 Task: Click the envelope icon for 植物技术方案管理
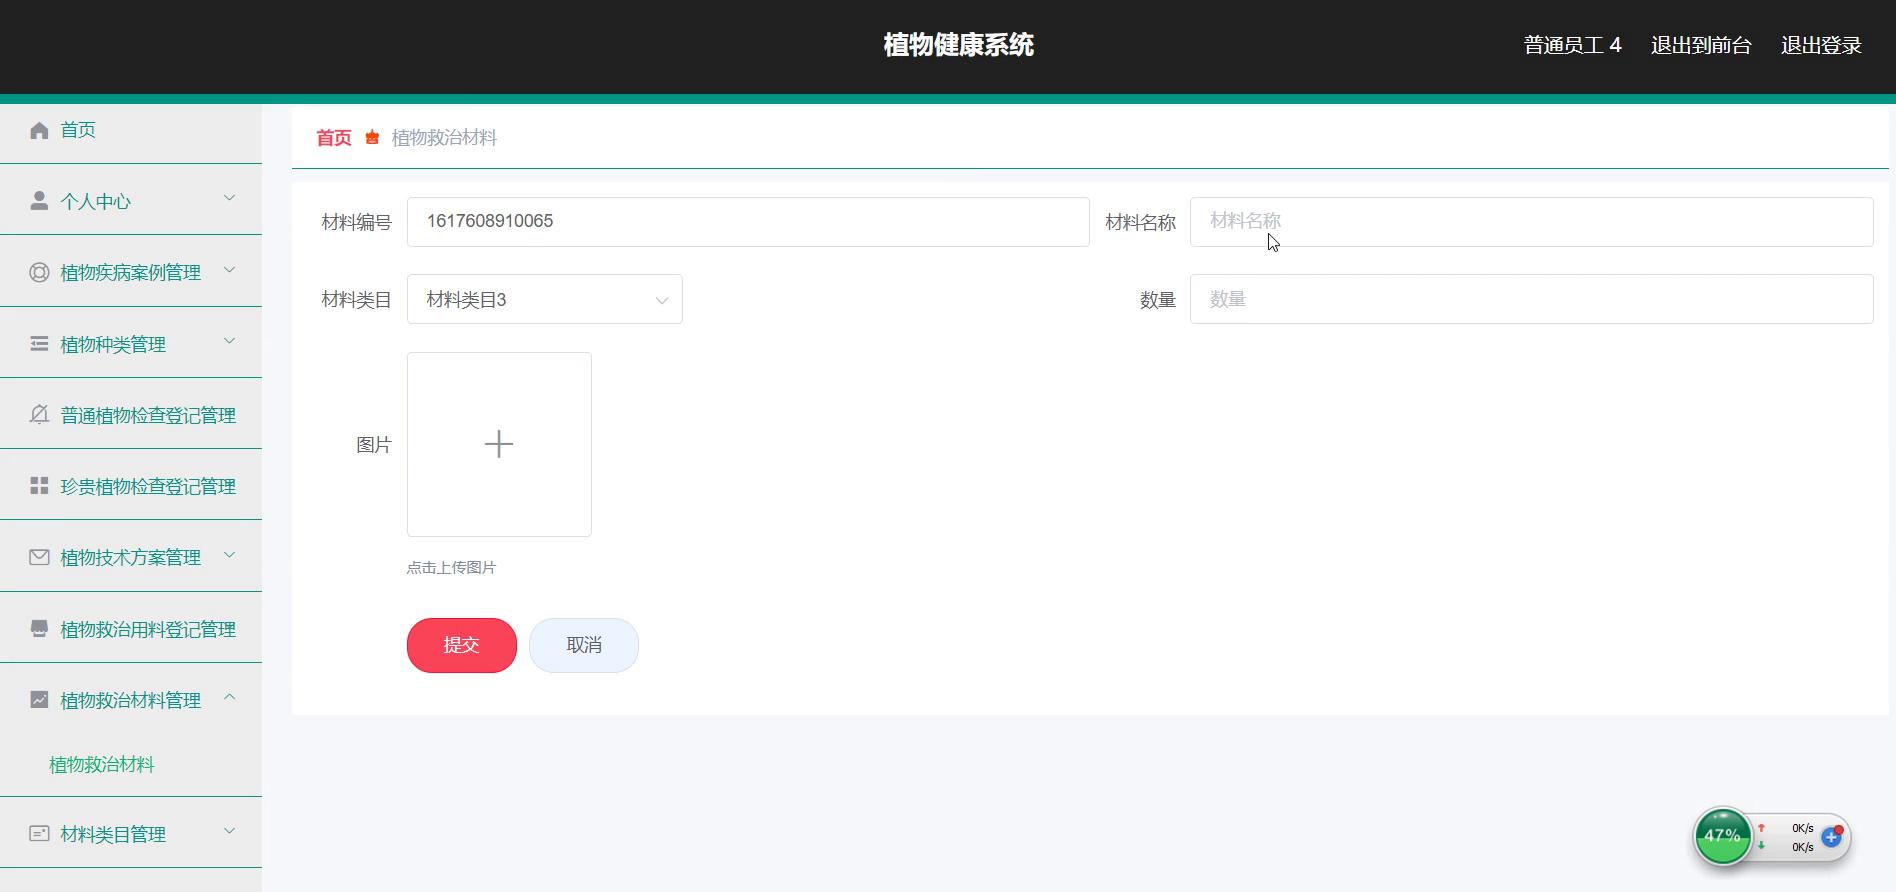coord(39,557)
